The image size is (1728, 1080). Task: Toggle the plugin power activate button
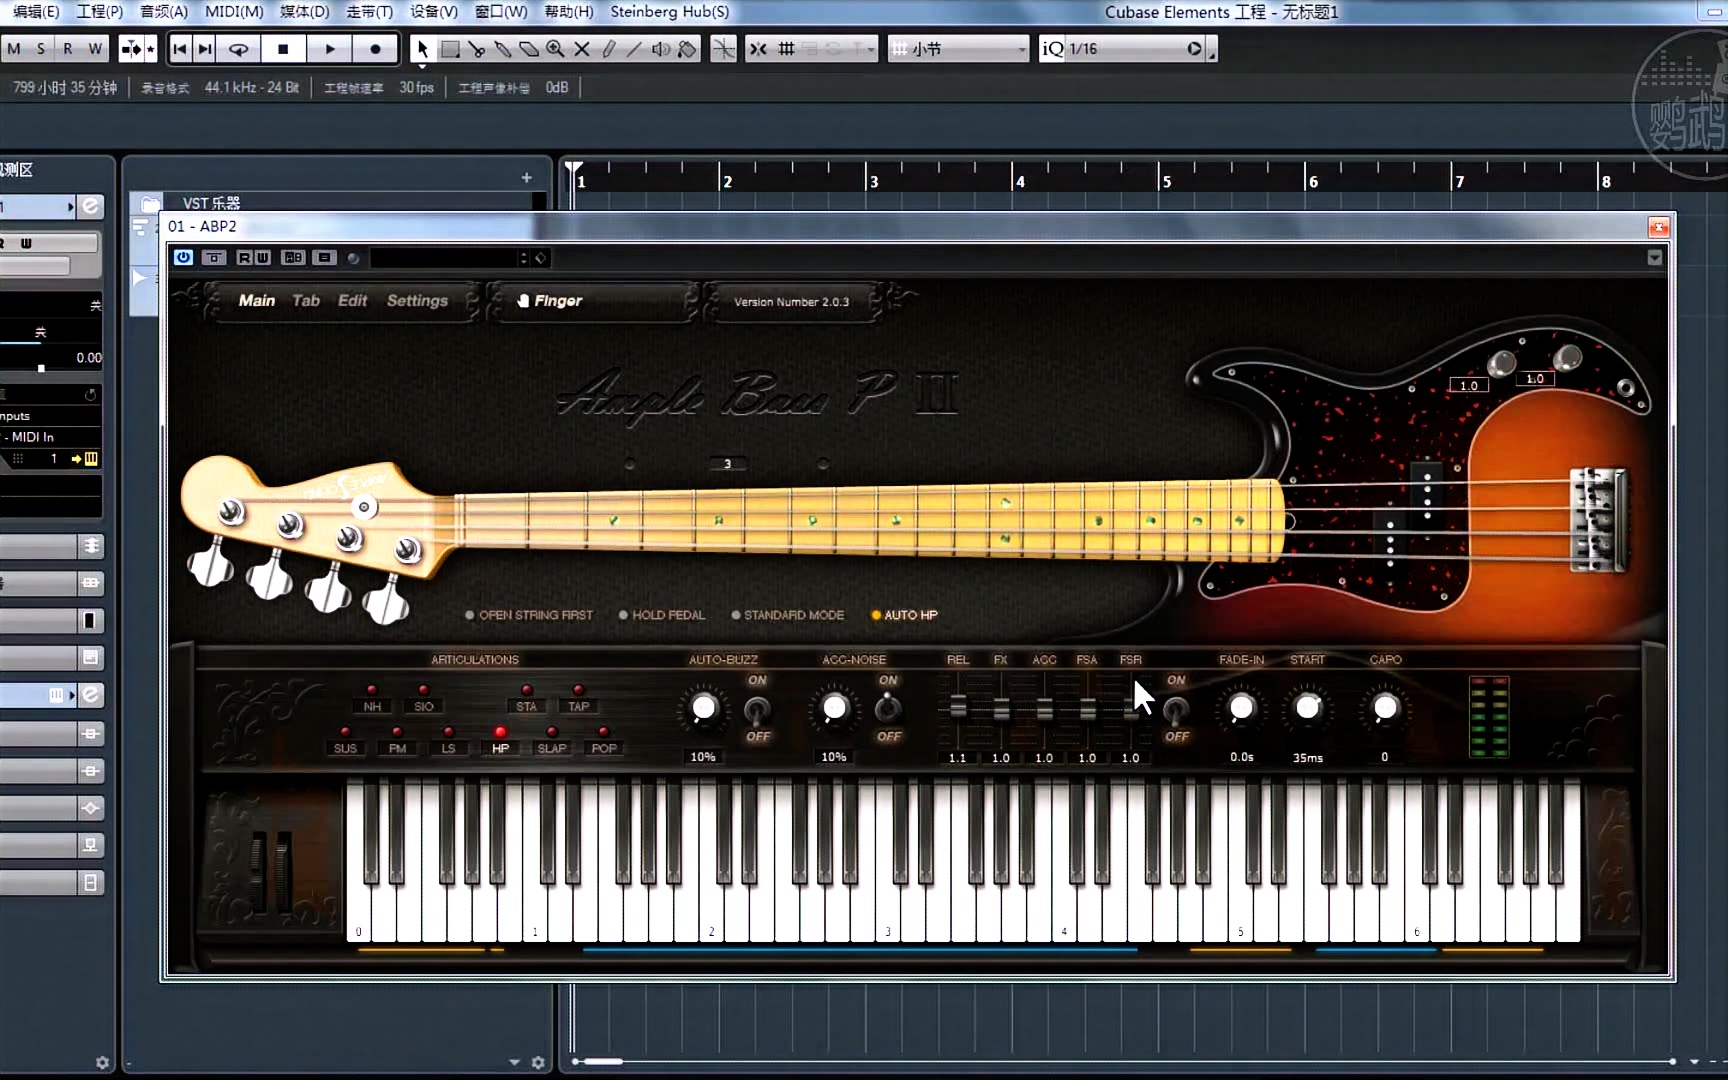point(183,258)
